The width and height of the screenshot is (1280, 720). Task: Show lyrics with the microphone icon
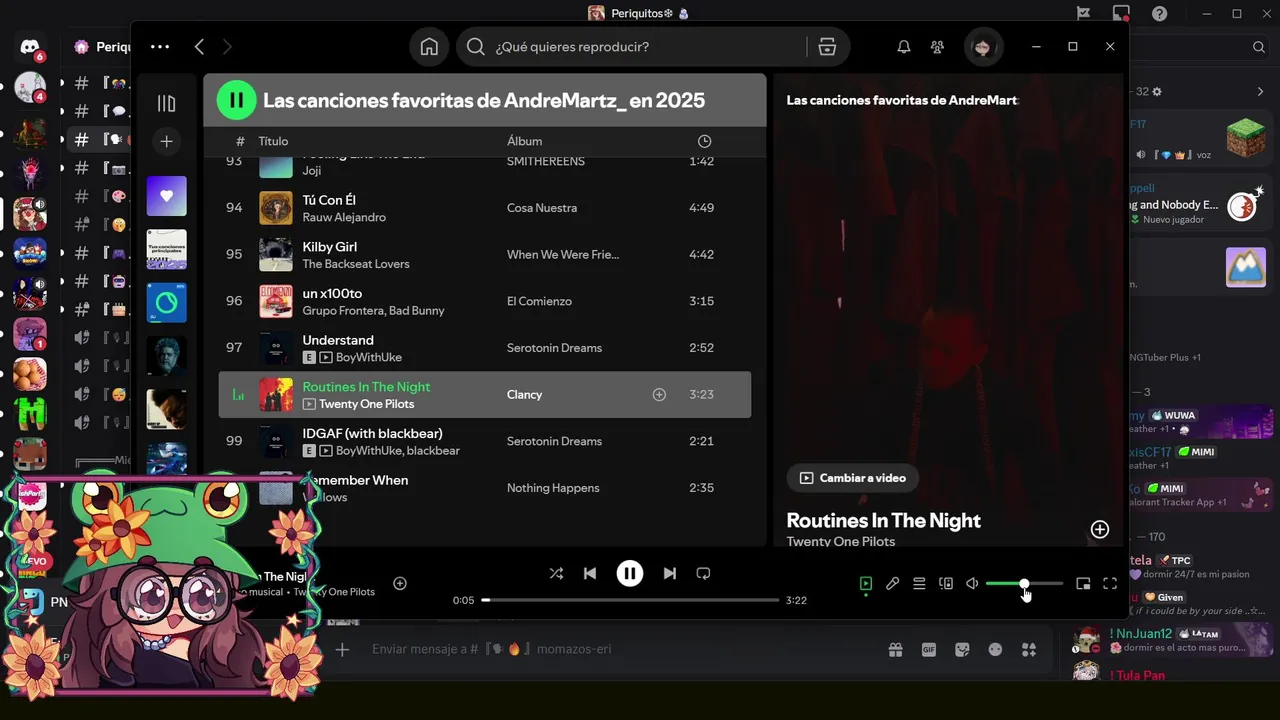click(892, 584)
